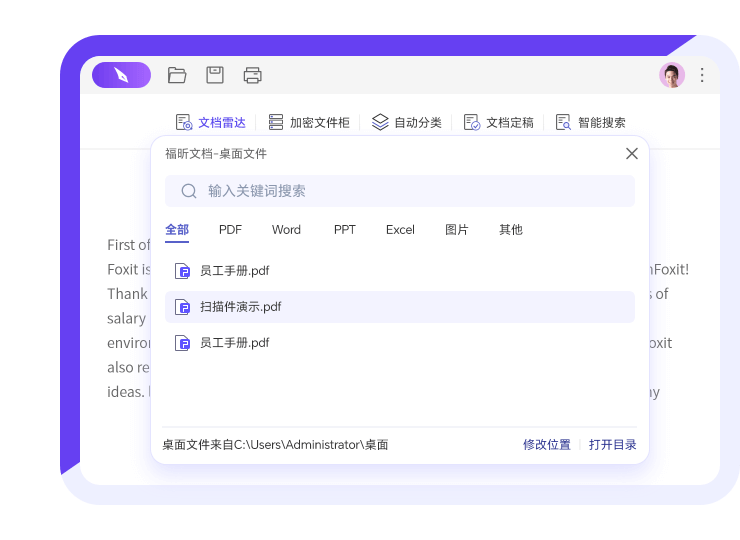
Task: Open 智能搜索 smart search
Action: tap(590, 123)
